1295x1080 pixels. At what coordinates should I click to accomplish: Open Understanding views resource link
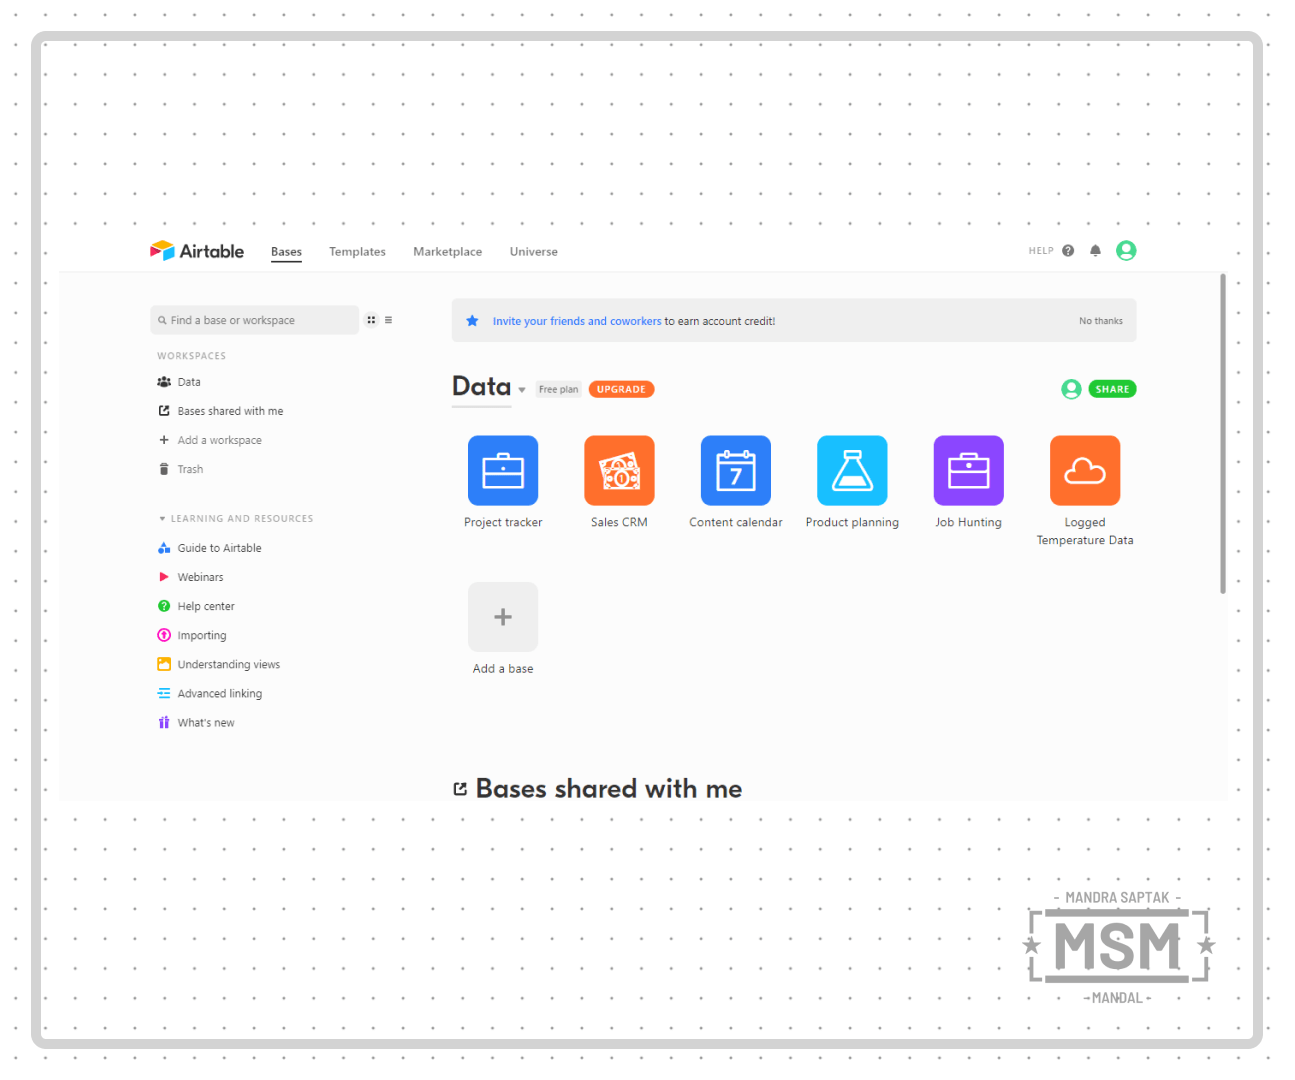(x=229, y=664)
